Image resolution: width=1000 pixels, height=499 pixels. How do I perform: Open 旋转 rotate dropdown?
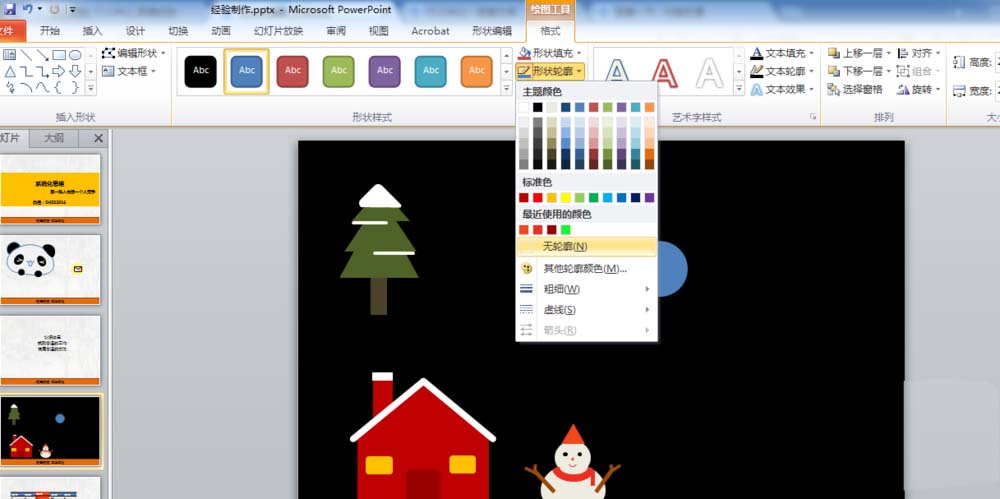918,89
